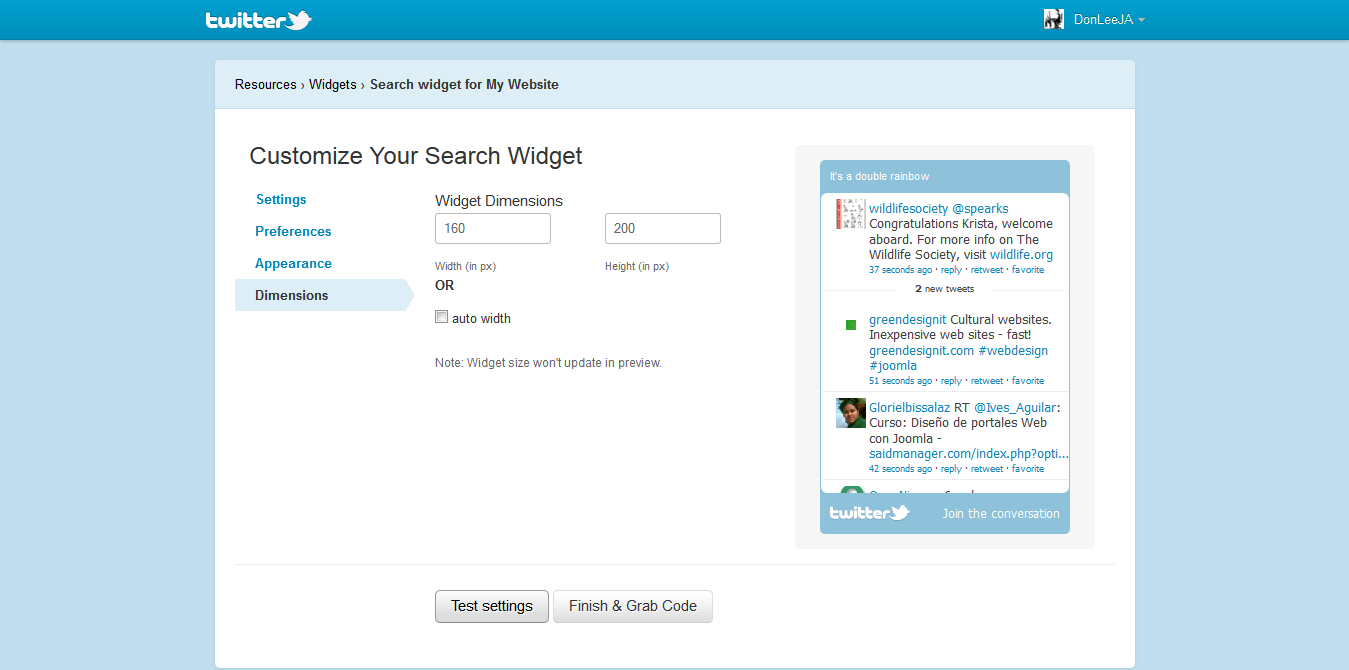Follow the saidmanager.com link
Image resolution: width=1349 pixels, height=670 pixels.
click(968, 454)
